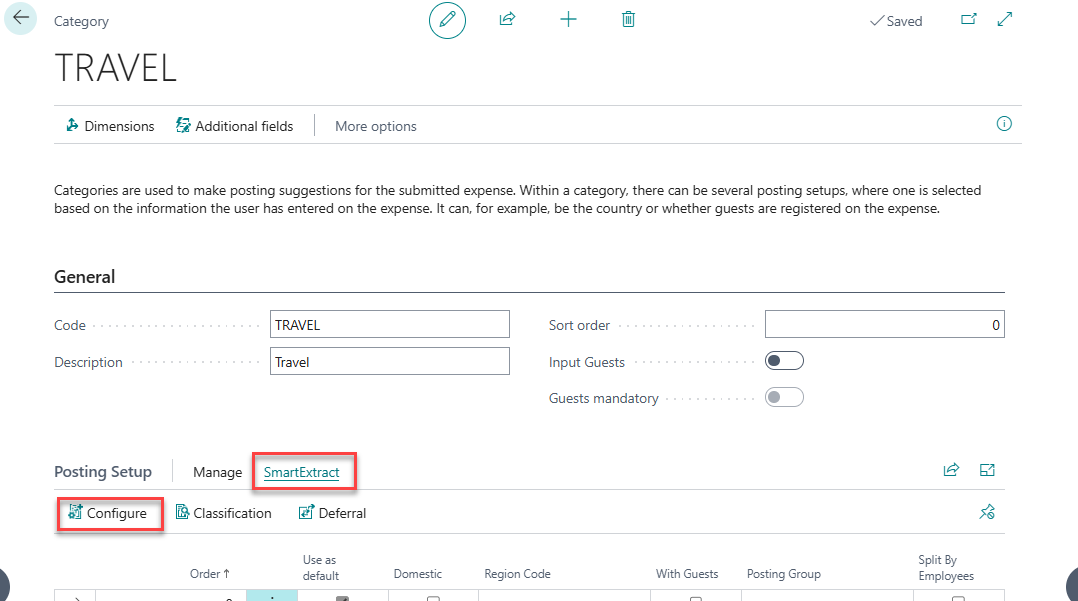Sort by the Order column header
The image size is (1078, 601).
click(x=209, y=574)
